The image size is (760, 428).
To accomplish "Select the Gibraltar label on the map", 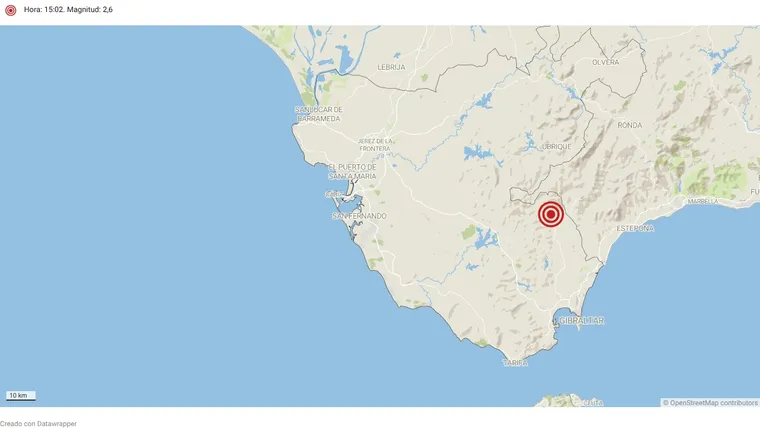I will (x=581, y=320).
